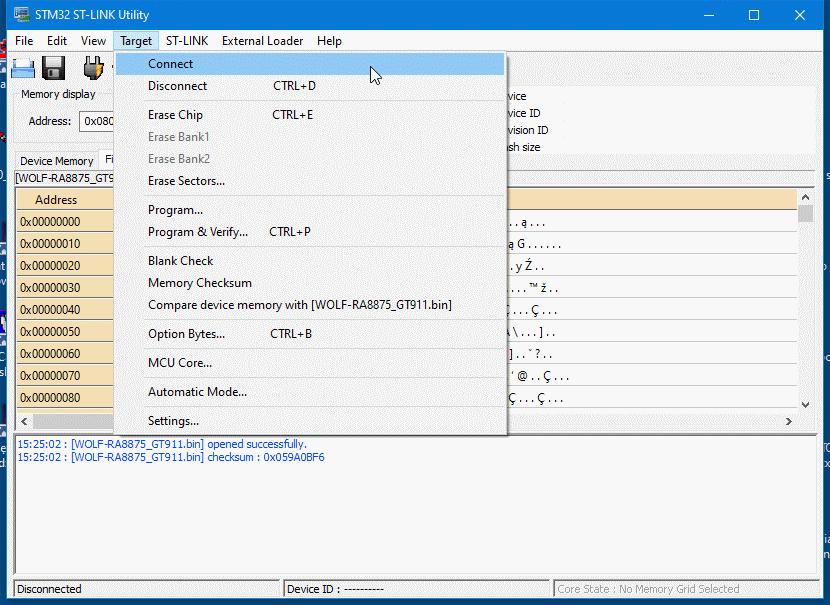This screenshot has width=830, height=605.
Task: Click the Open file toolbar icon
Action: tap(22, 68)
